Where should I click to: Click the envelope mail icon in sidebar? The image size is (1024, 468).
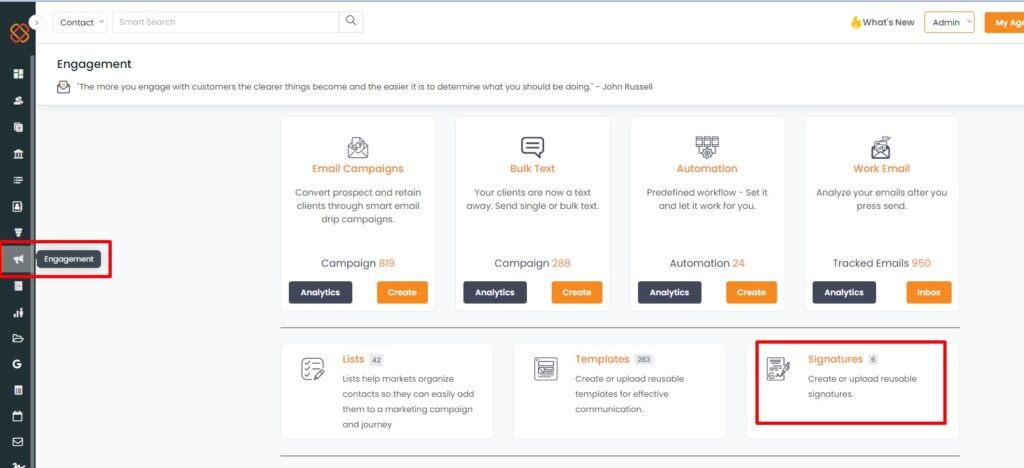point(18,441)
